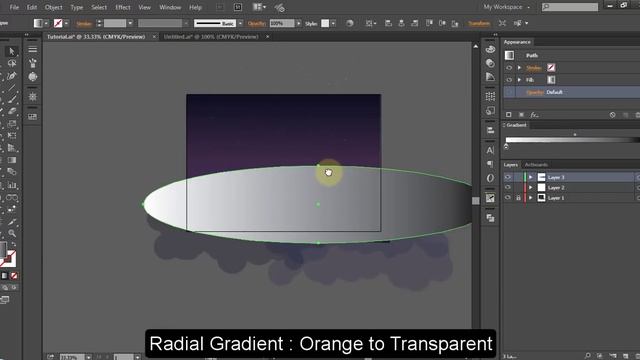
Task: Select the Line Segment tool
Action: coord(11,87)
